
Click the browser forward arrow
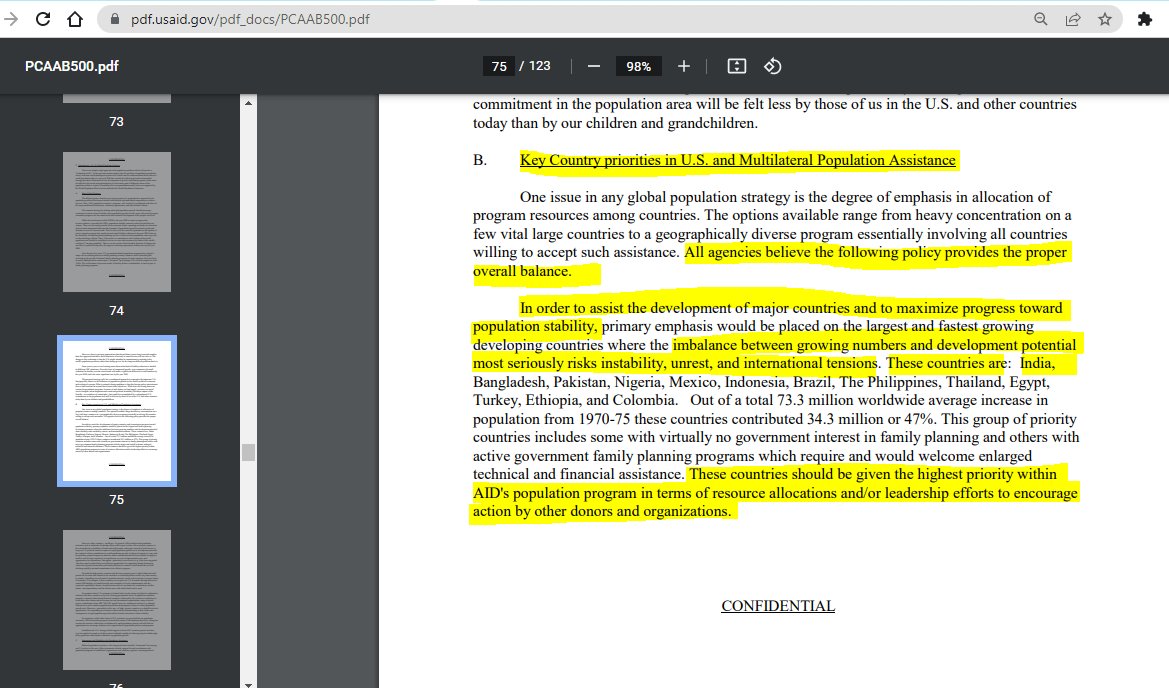(10, 19)
